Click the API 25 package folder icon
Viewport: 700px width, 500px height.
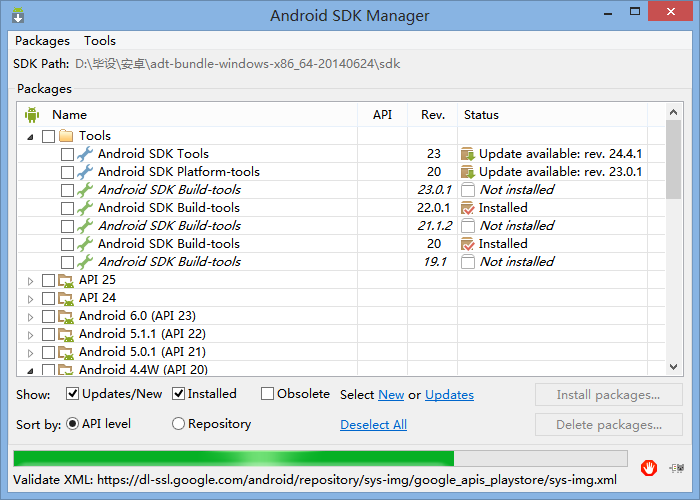[x=66, y=280]
